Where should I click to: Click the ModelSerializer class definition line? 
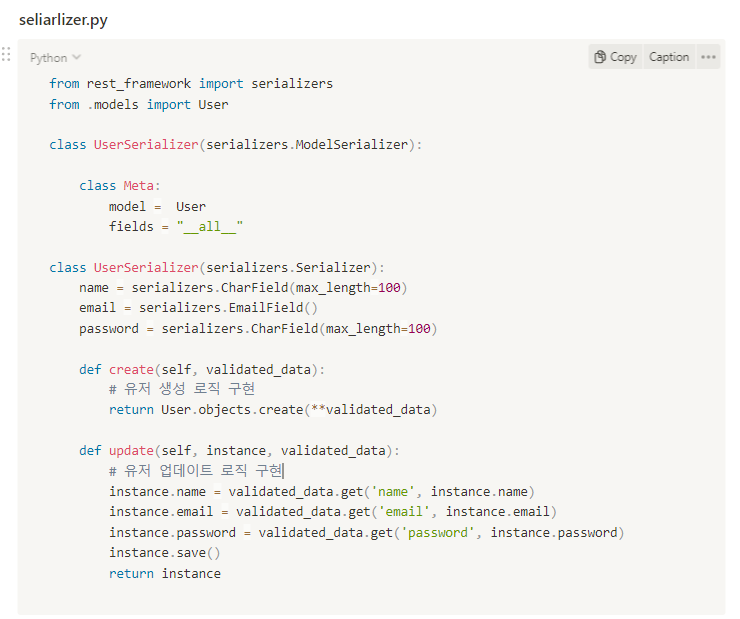point(235,145)
